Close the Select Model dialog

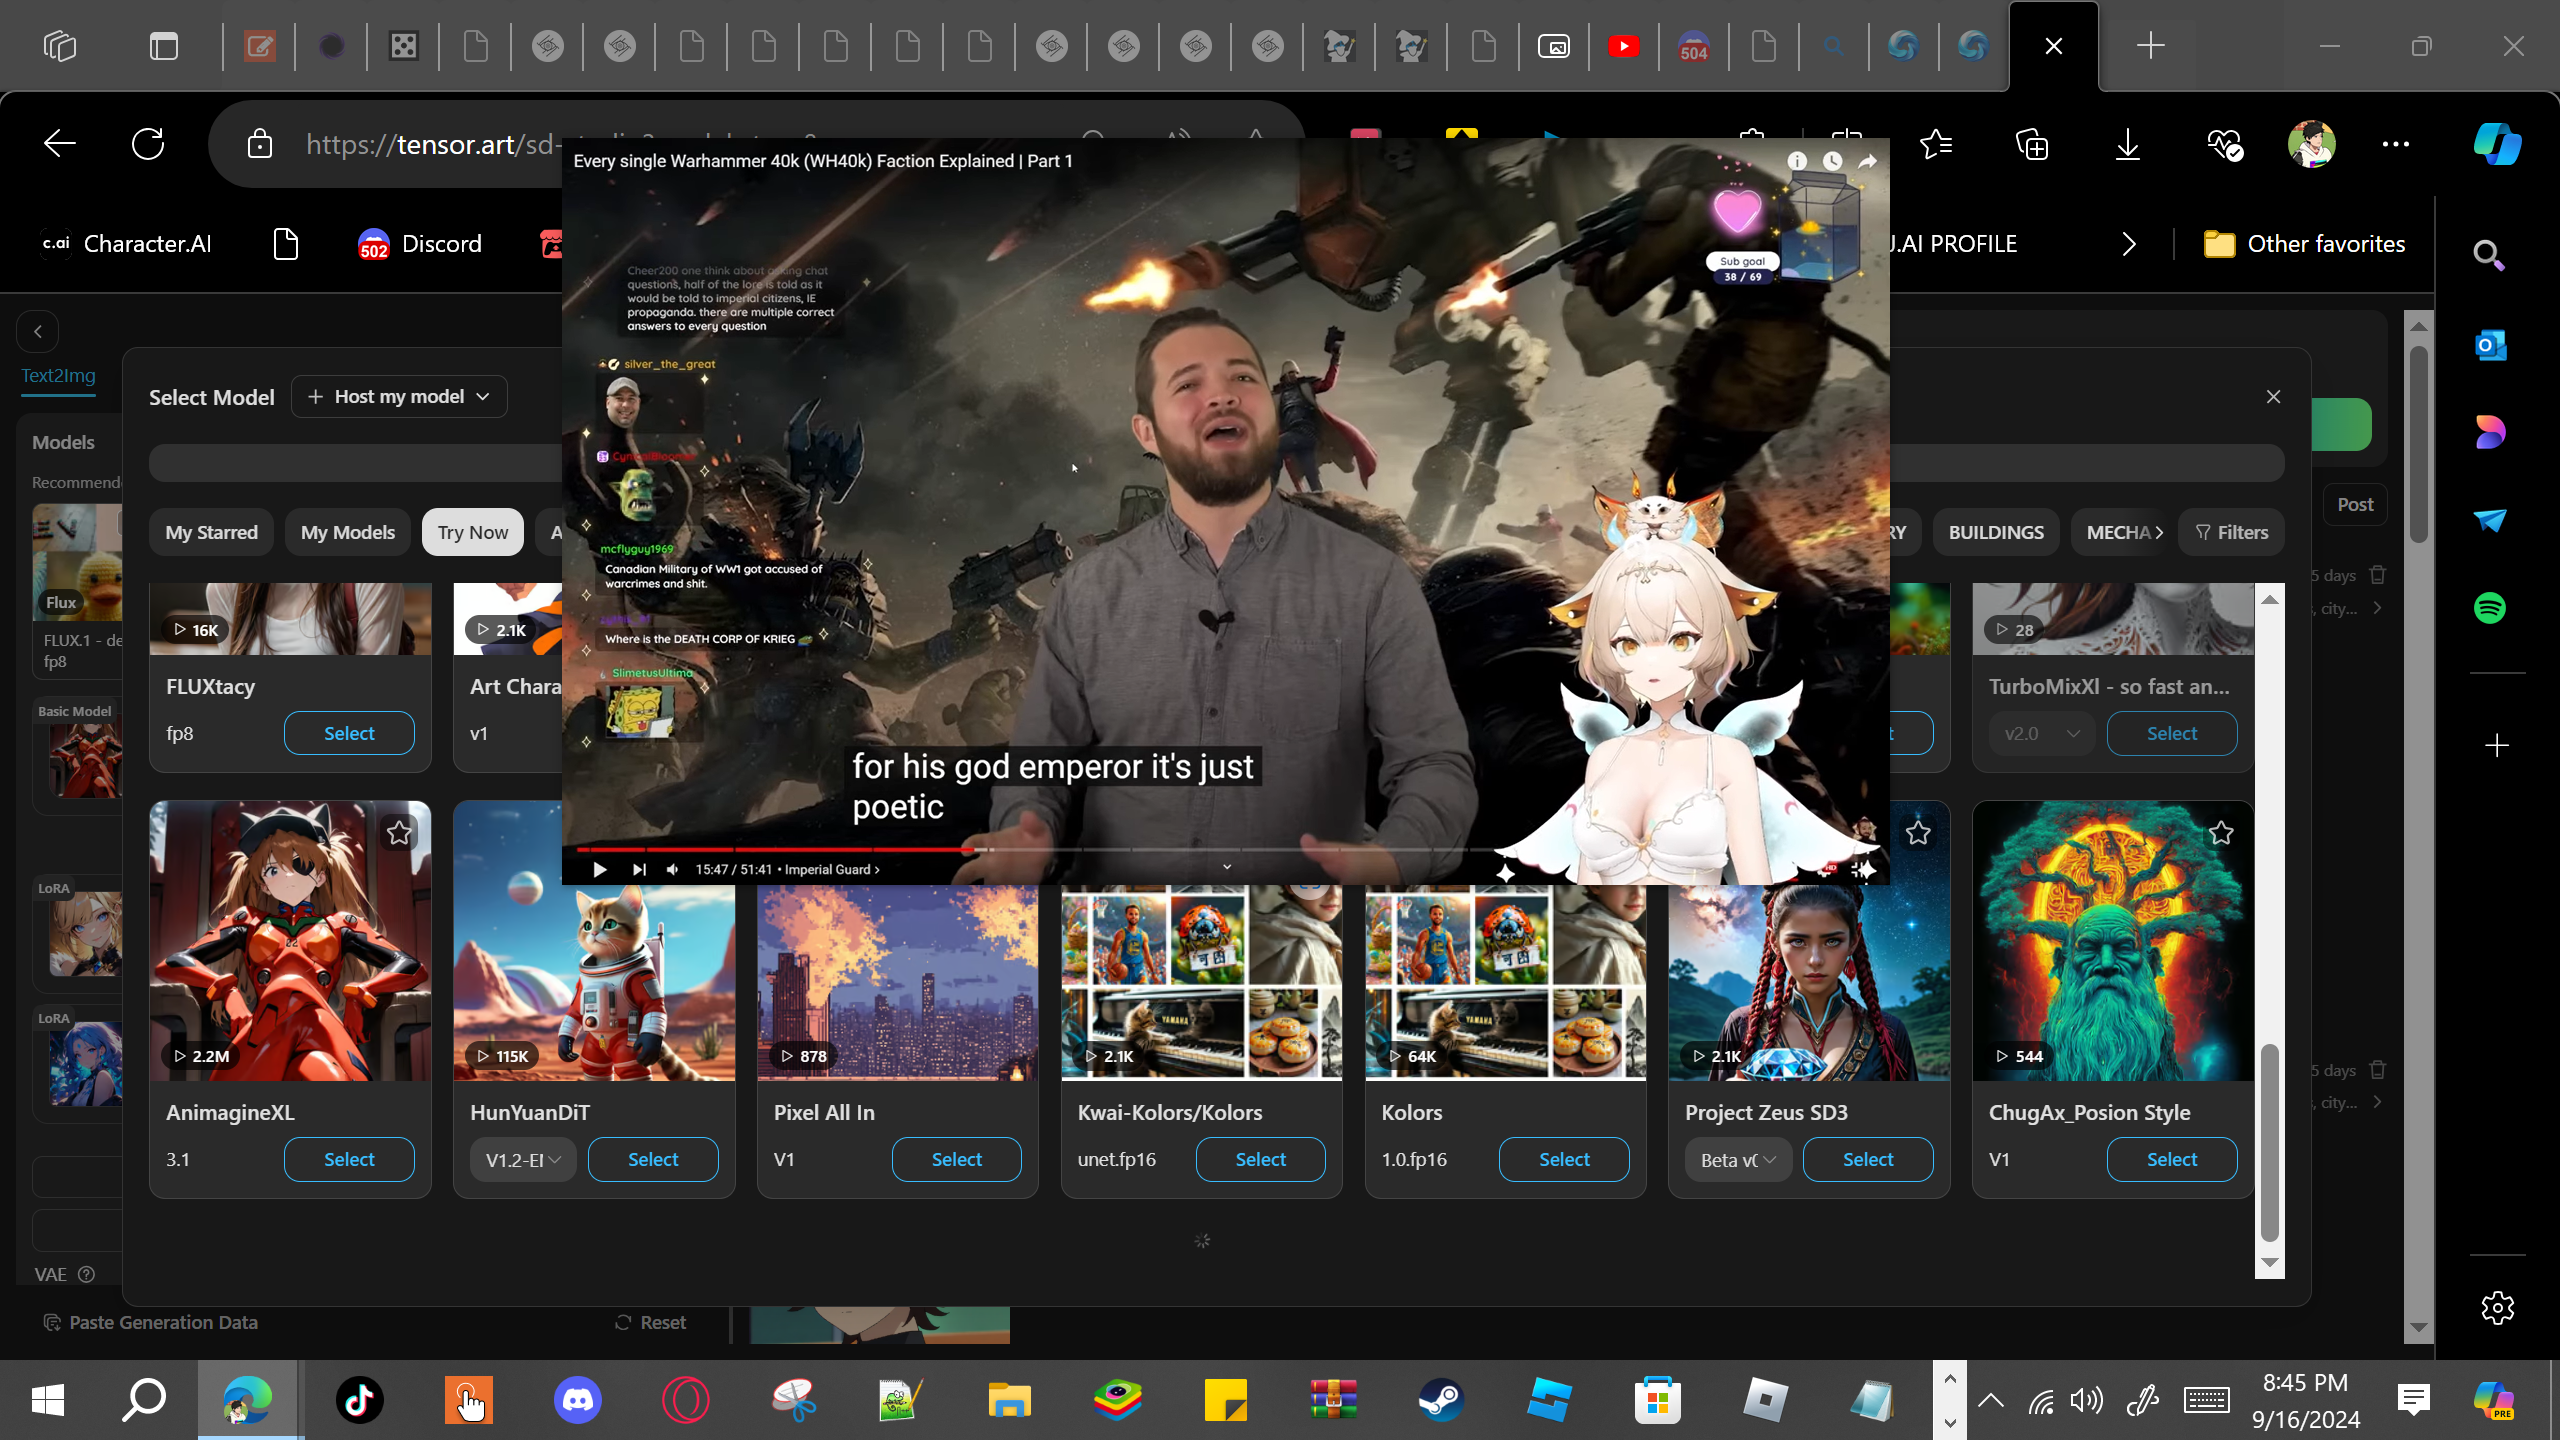coord(2273,397)
